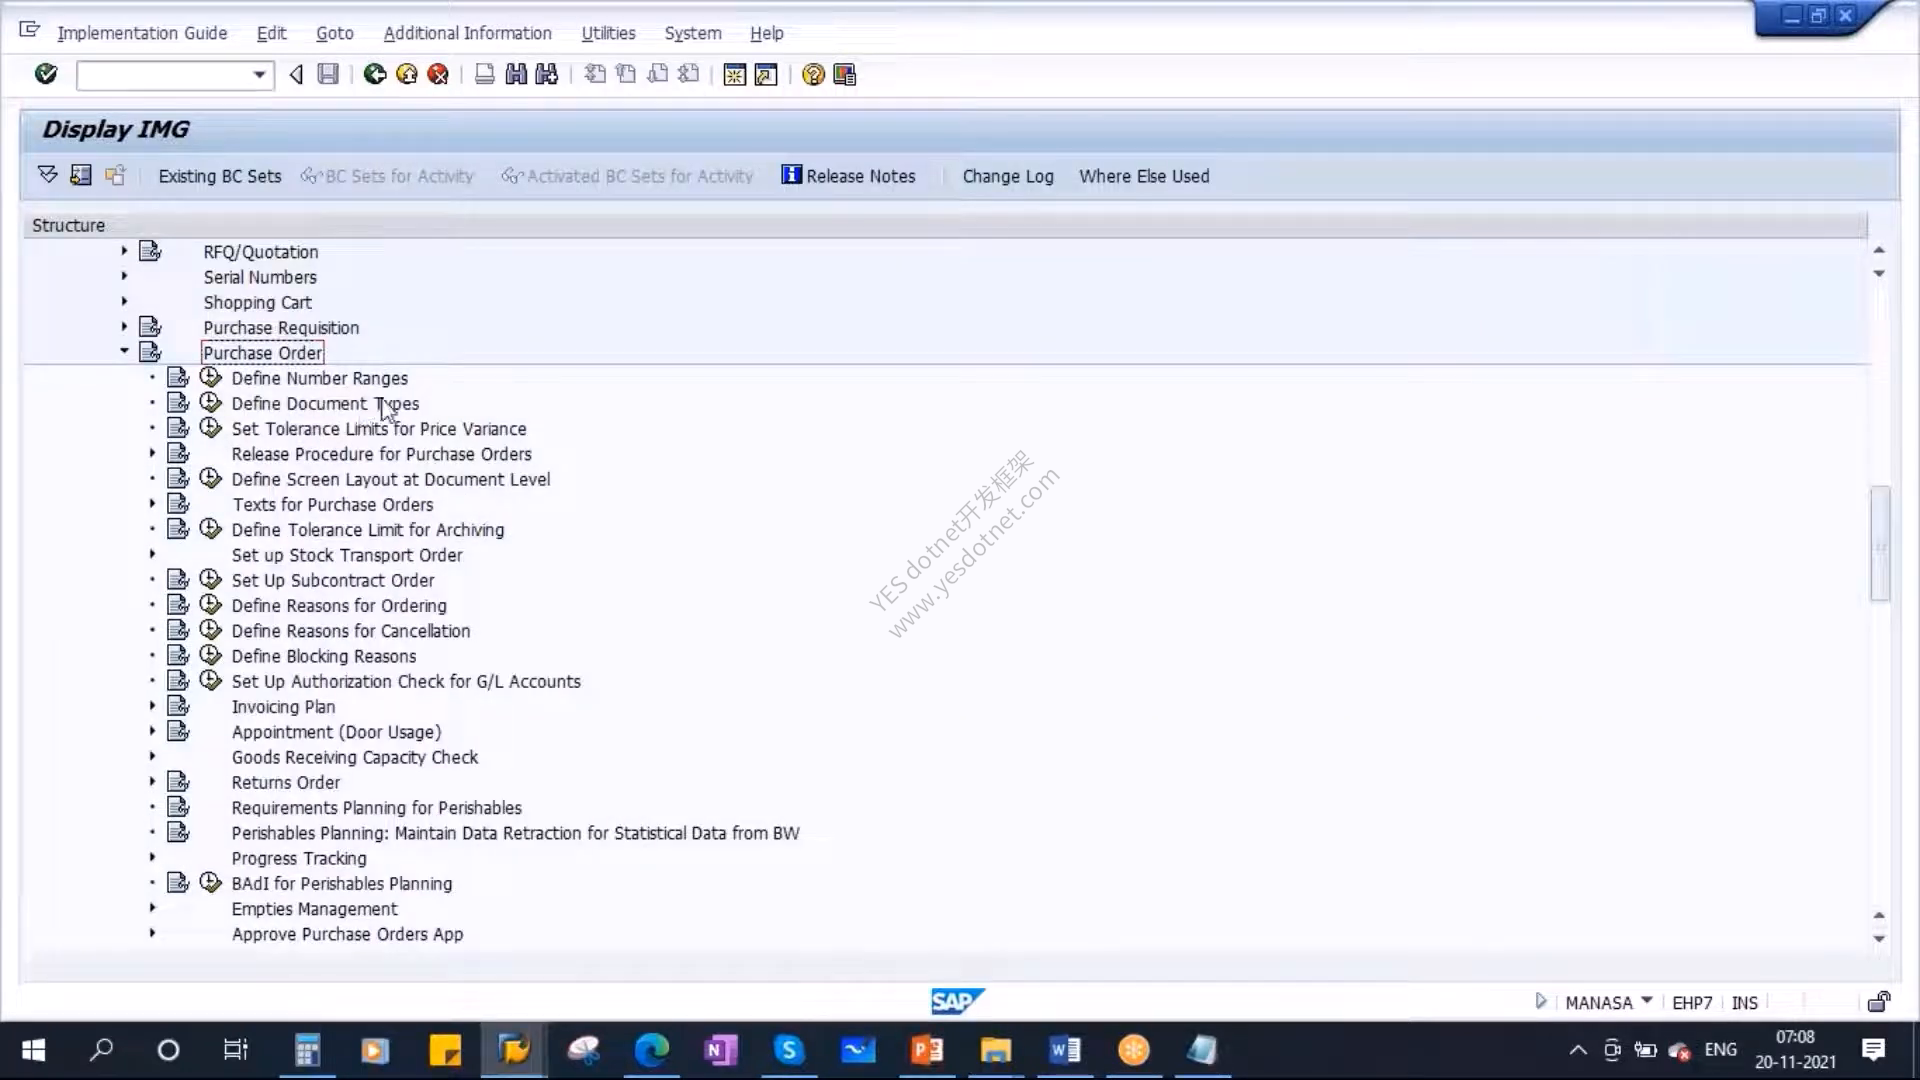
Task: Click the Release Notes button
Action: [x=848, y=176]
